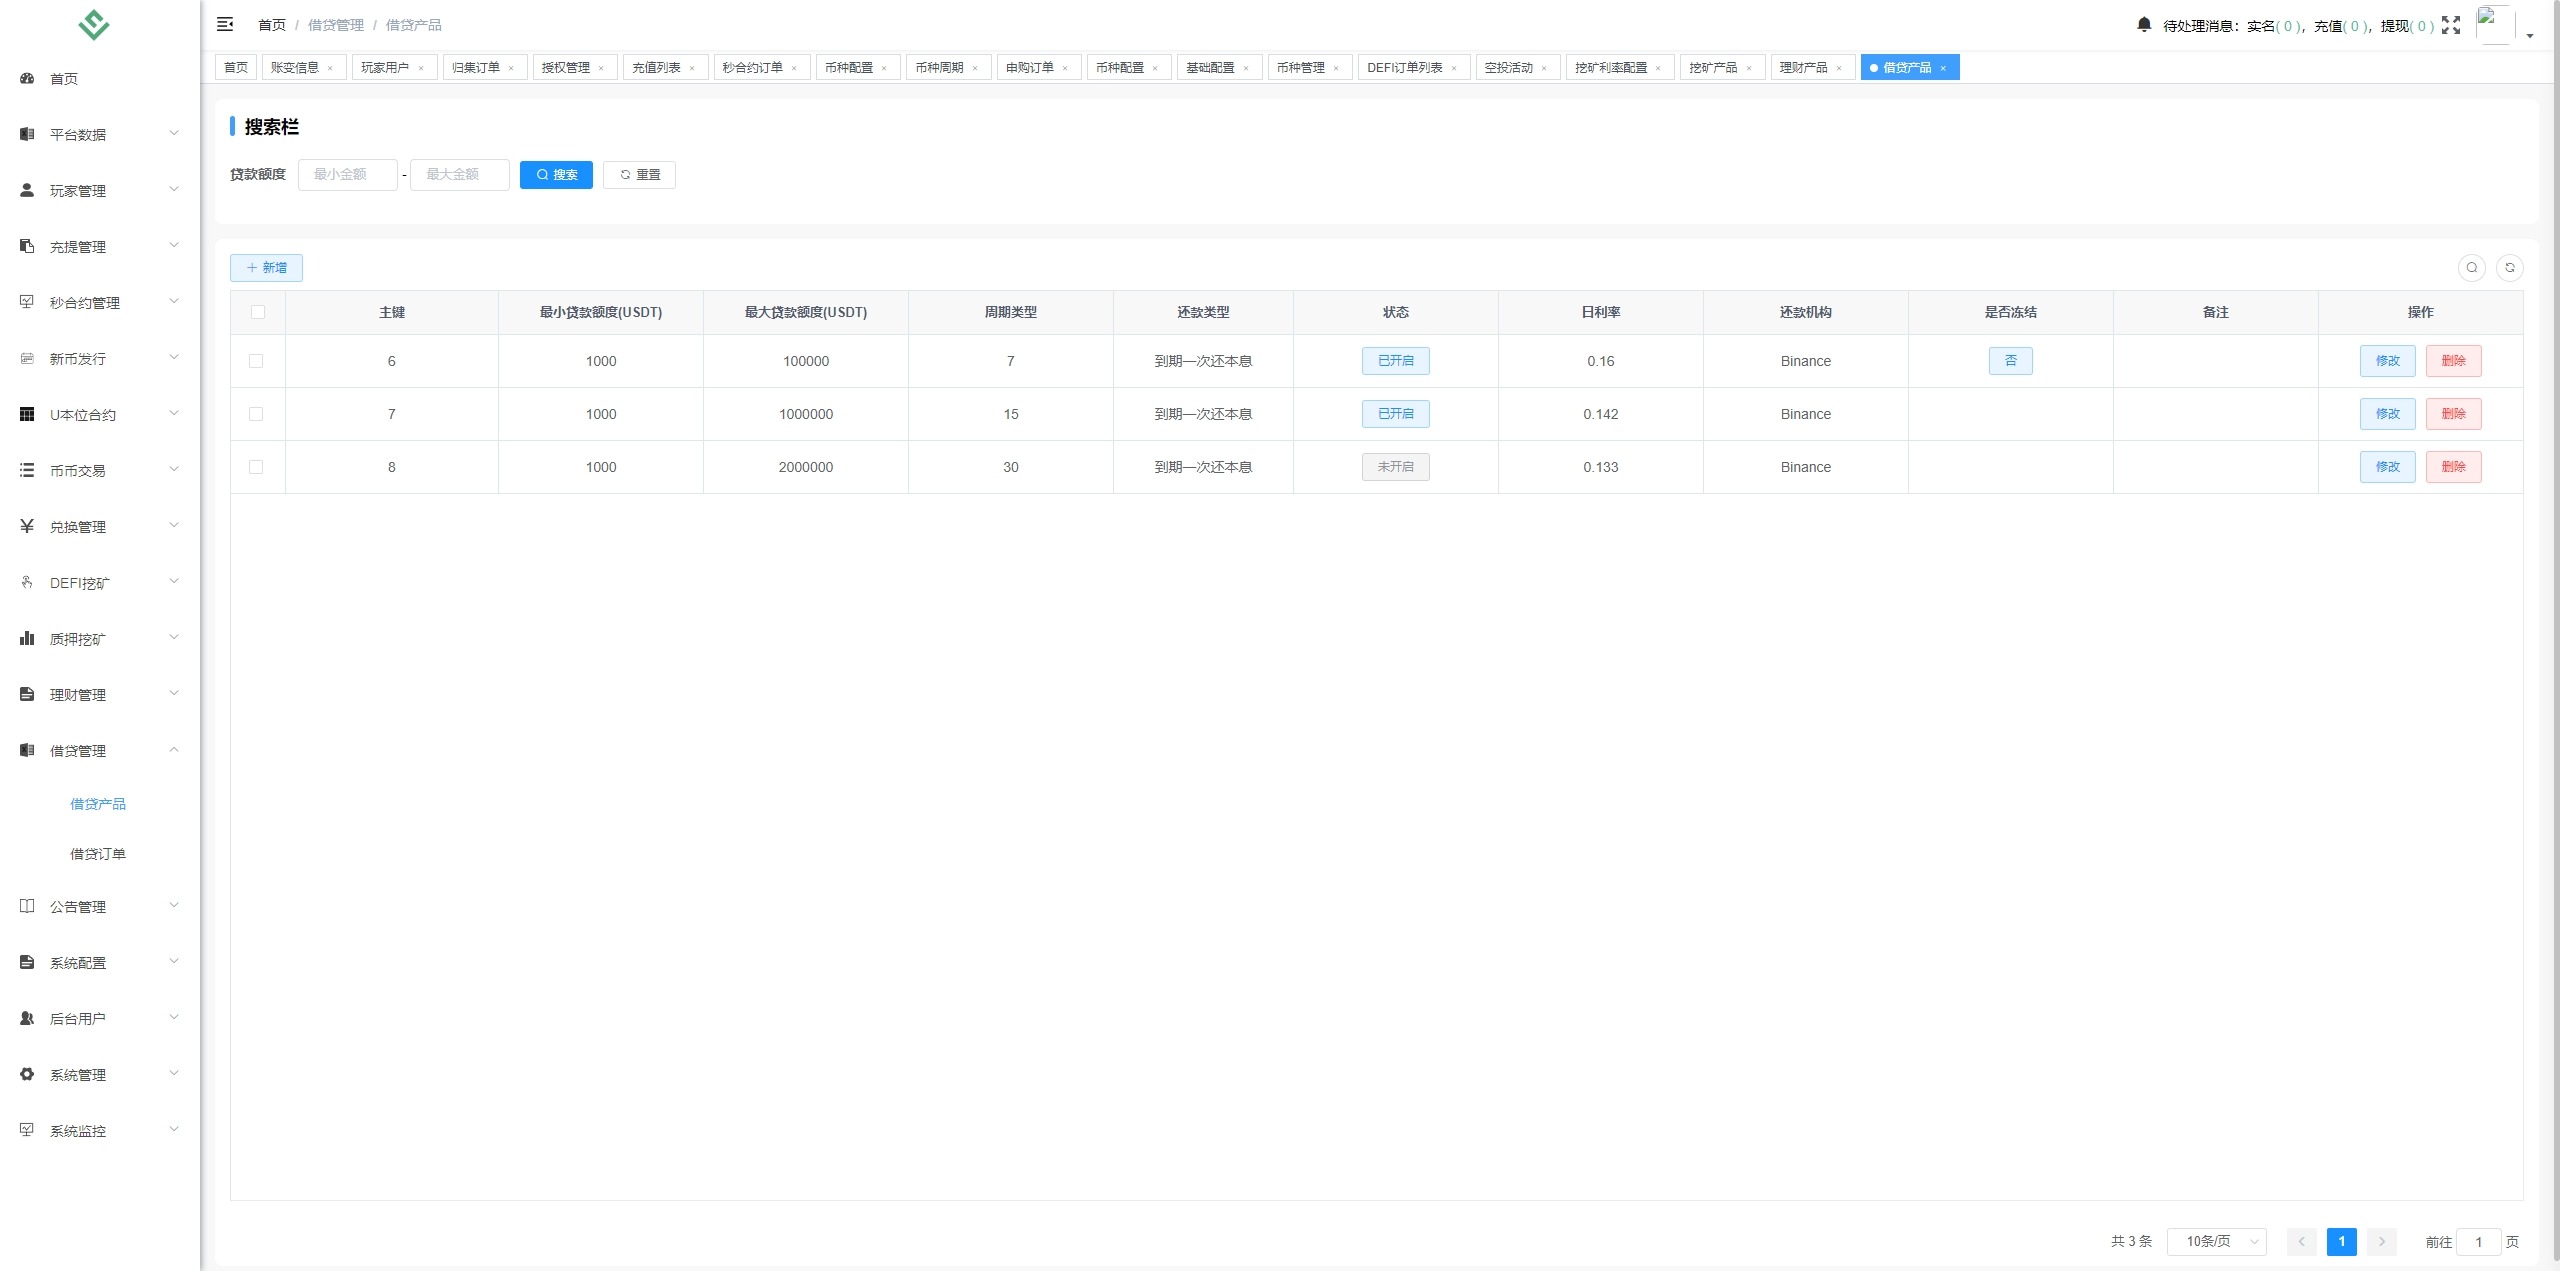The height and width of the screenshot is (1271, 2560).
Task: Click the 理财管理 sidebar icon
Action: coord(27,694)
